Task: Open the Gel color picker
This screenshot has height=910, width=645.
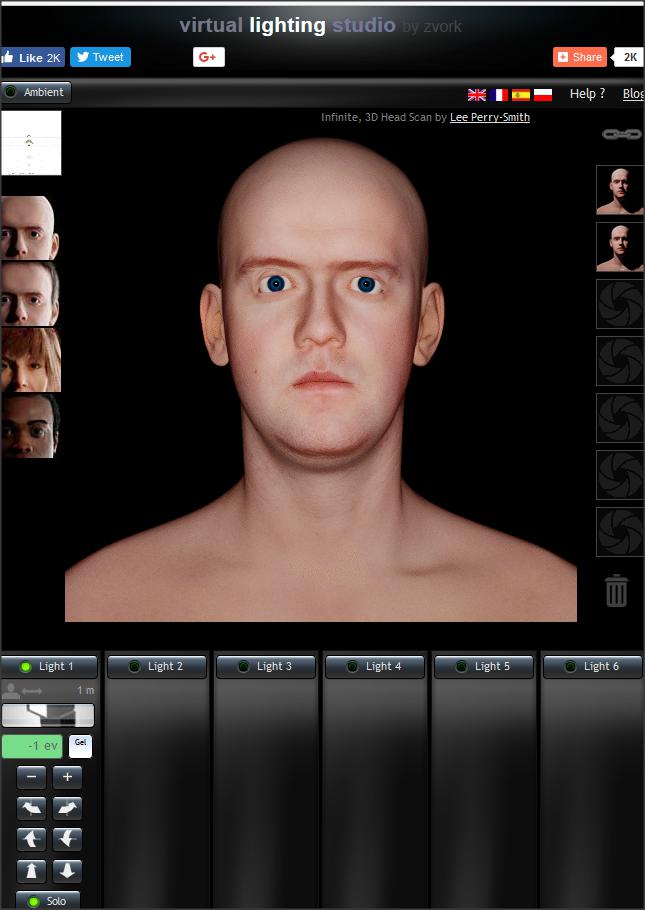Action: tap(80, 746)
